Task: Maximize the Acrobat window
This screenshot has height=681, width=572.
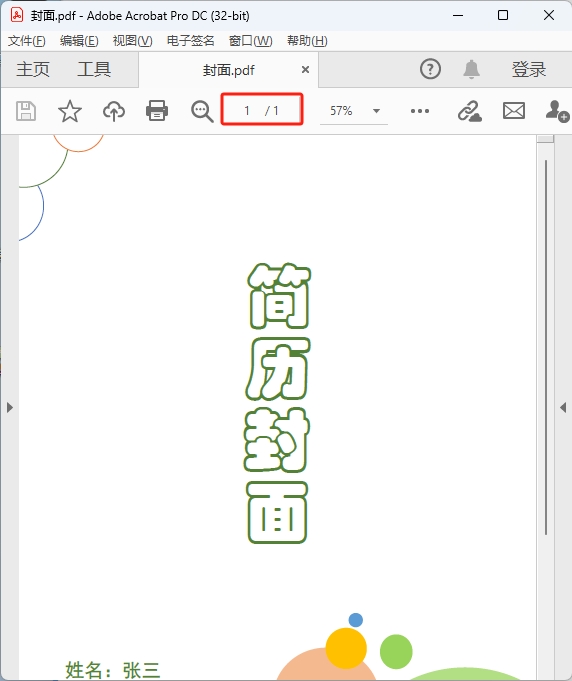Action: [x=503, y=15]
